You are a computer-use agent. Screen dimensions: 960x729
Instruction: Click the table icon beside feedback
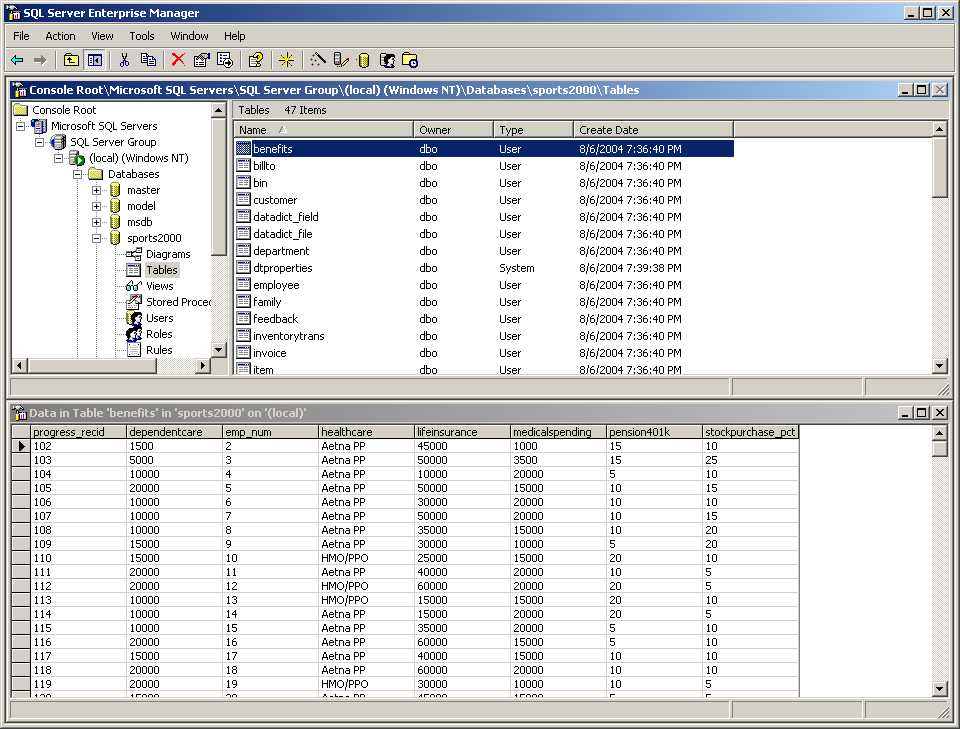pos(244,318)
